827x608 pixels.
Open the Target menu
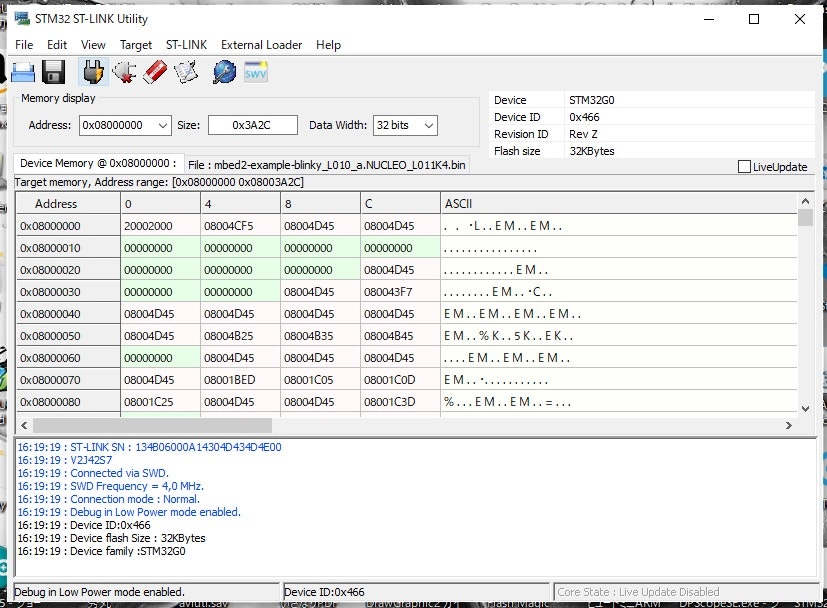[x=136, y=45]
